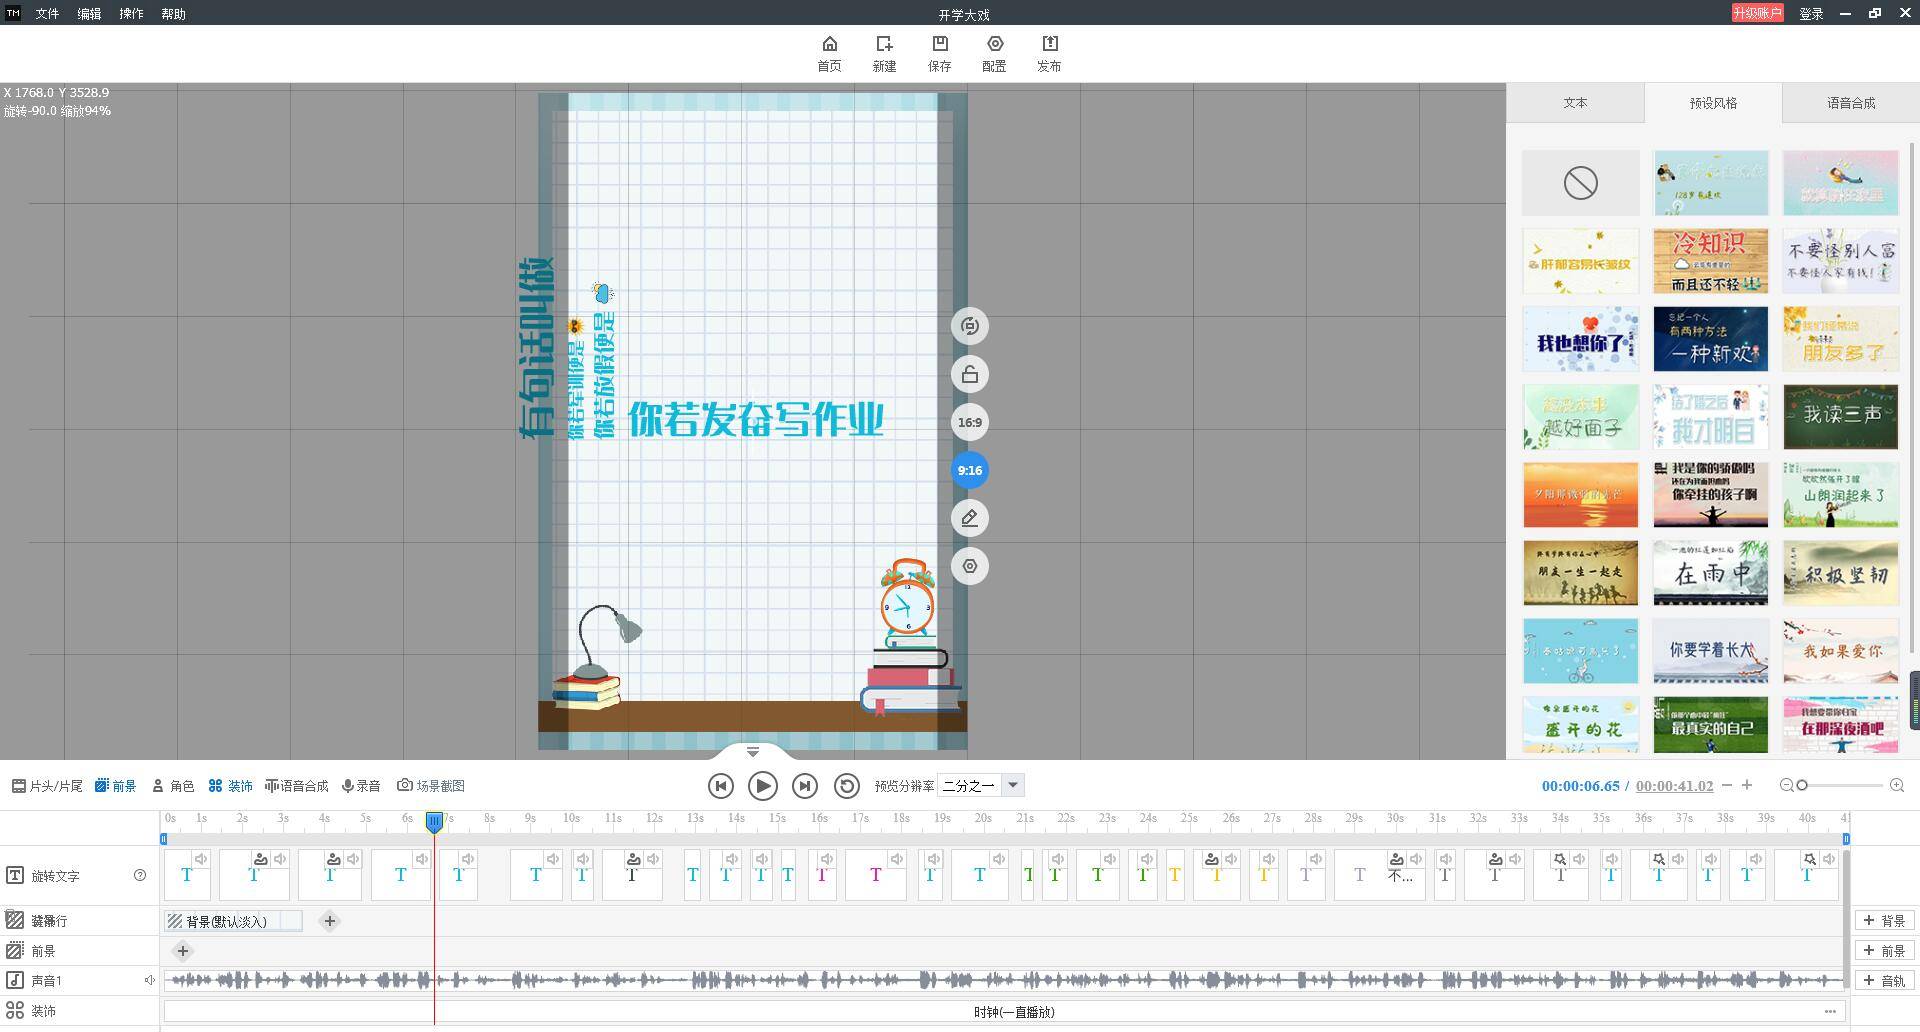Click the + 音轨 button

1885,981
